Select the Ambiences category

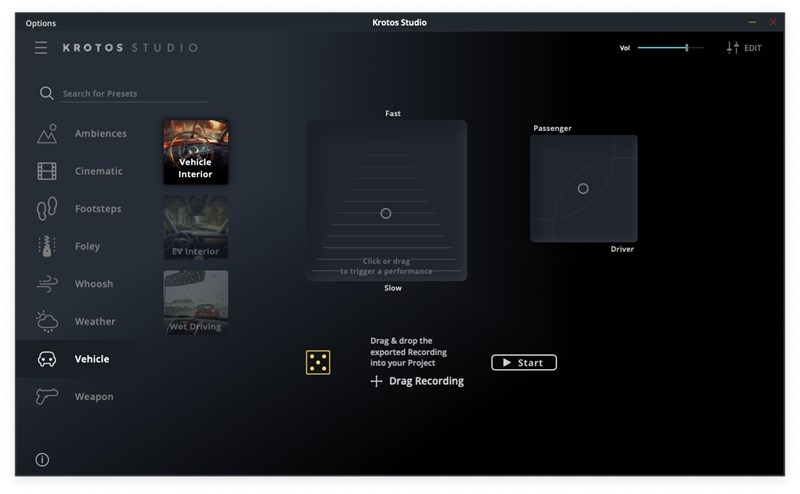tap(101, 134)
